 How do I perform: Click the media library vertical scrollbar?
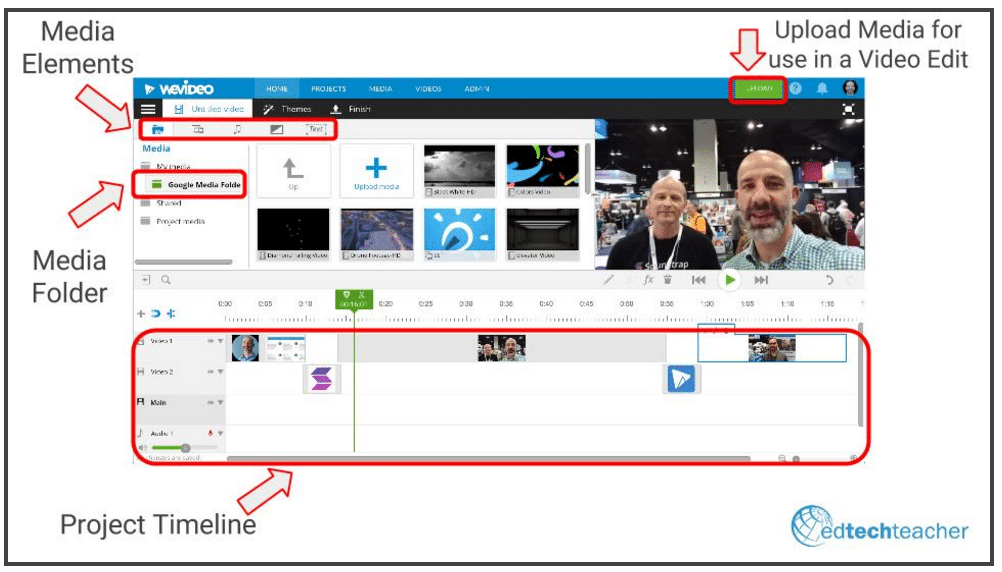587,169
